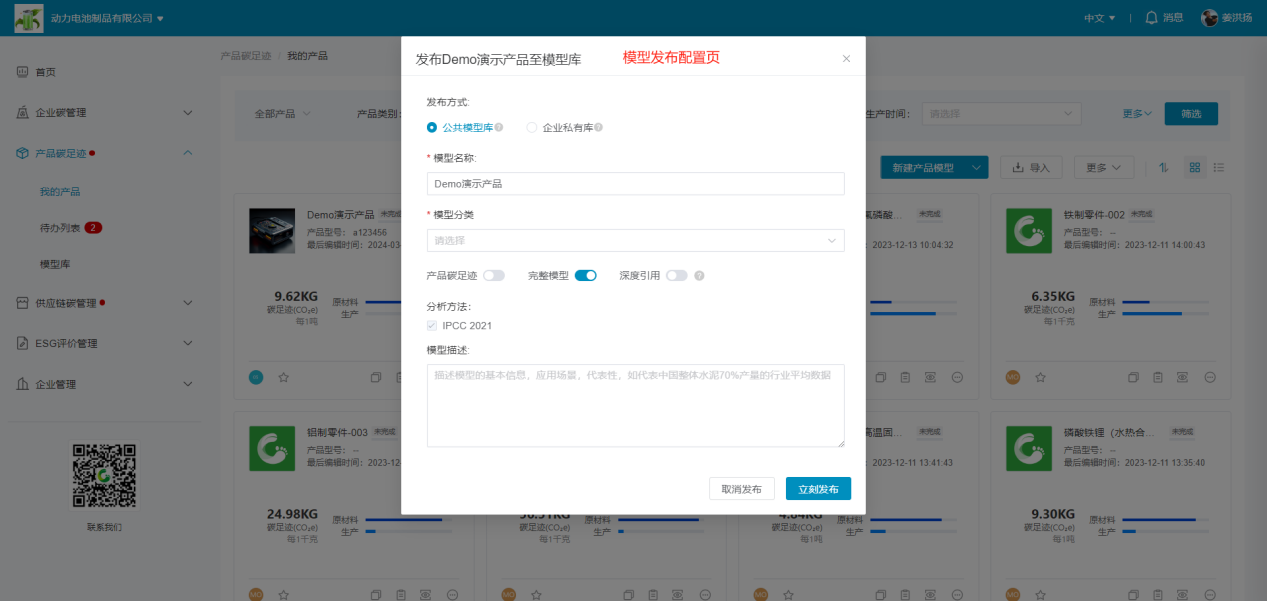Open the 中文 language dropdown
The height and width of the screenshot is (601, 1267).
pos(1099,18)
